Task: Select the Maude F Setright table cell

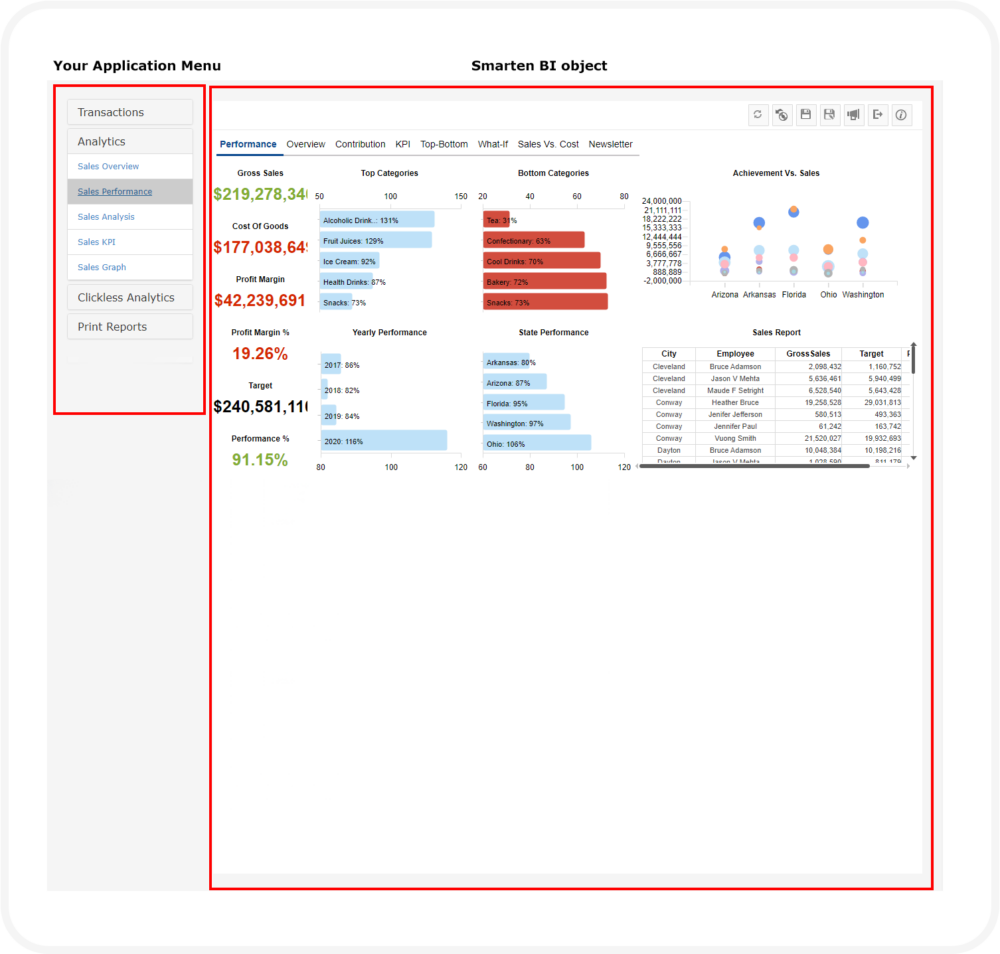Action: pyautogui.click(x=735, y=390)
